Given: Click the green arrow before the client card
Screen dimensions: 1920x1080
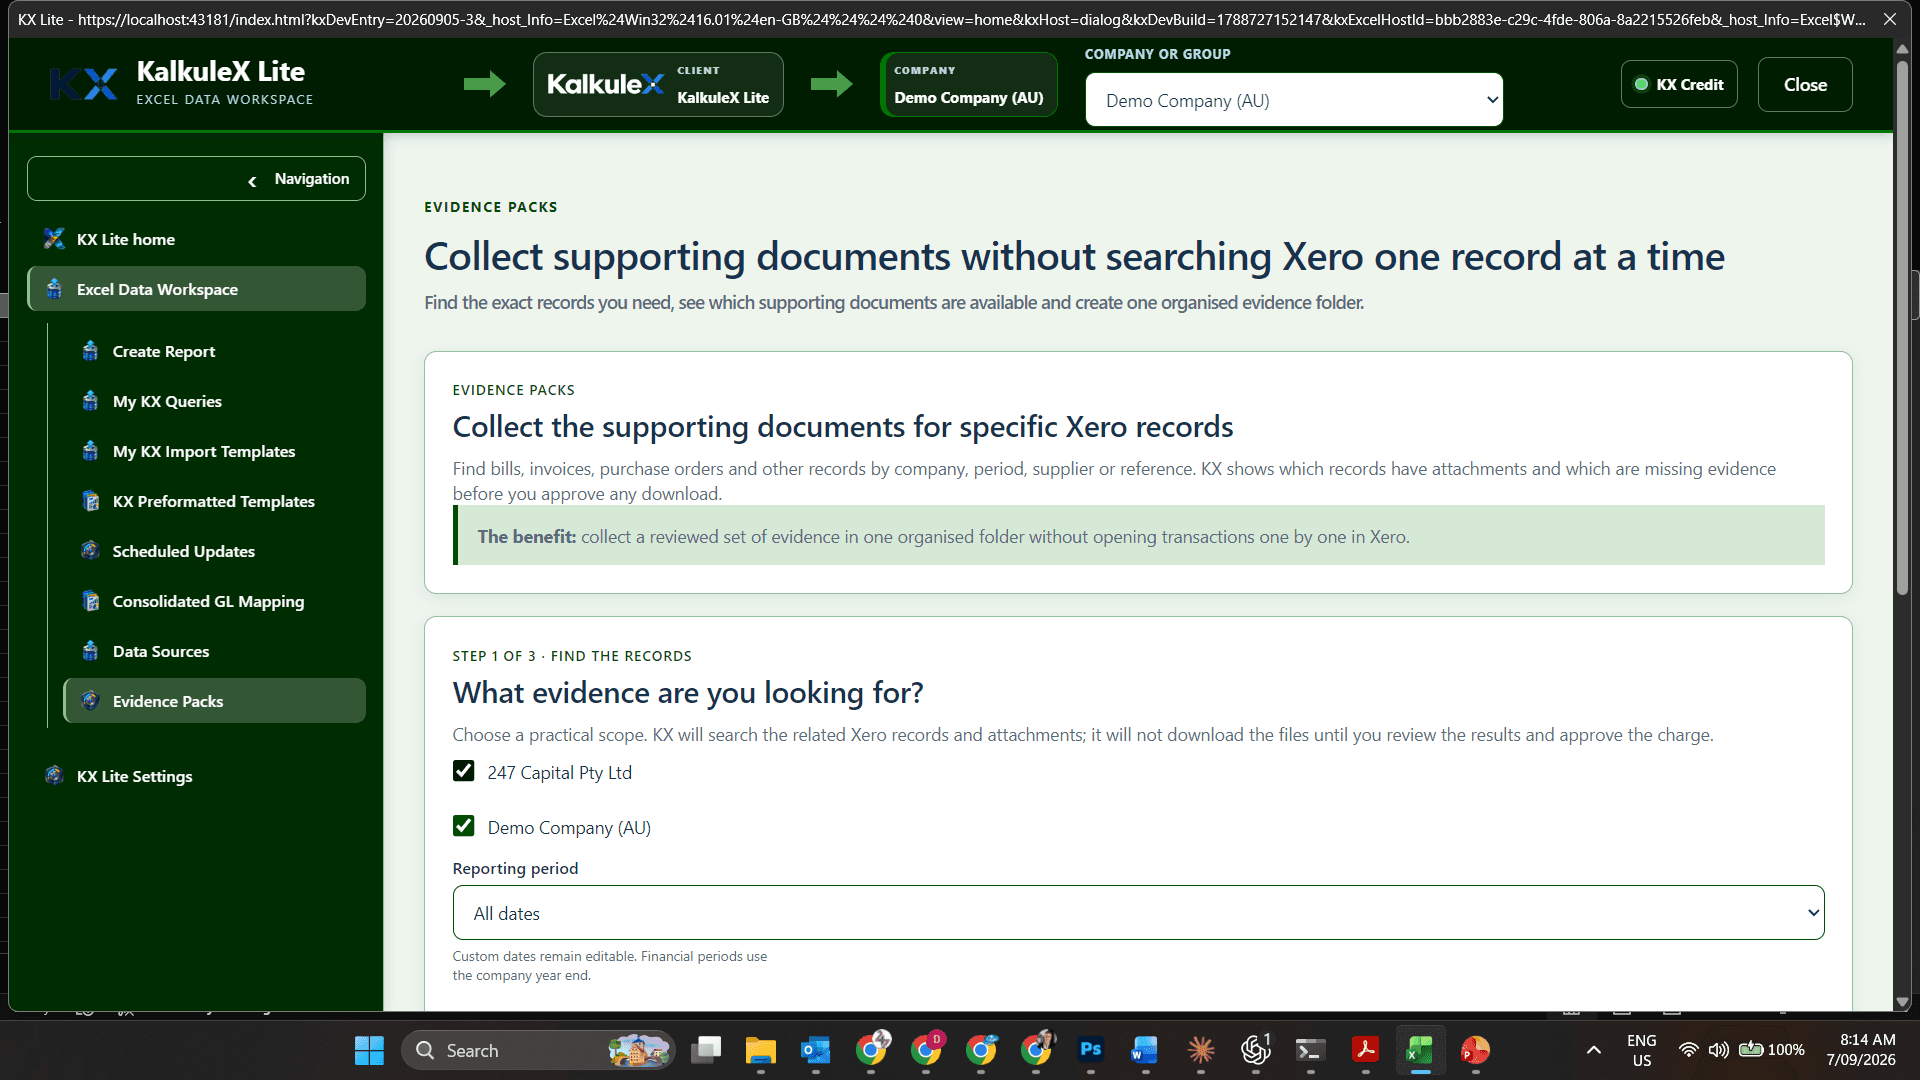Looking at the screenshot, I should click(485, 84).
